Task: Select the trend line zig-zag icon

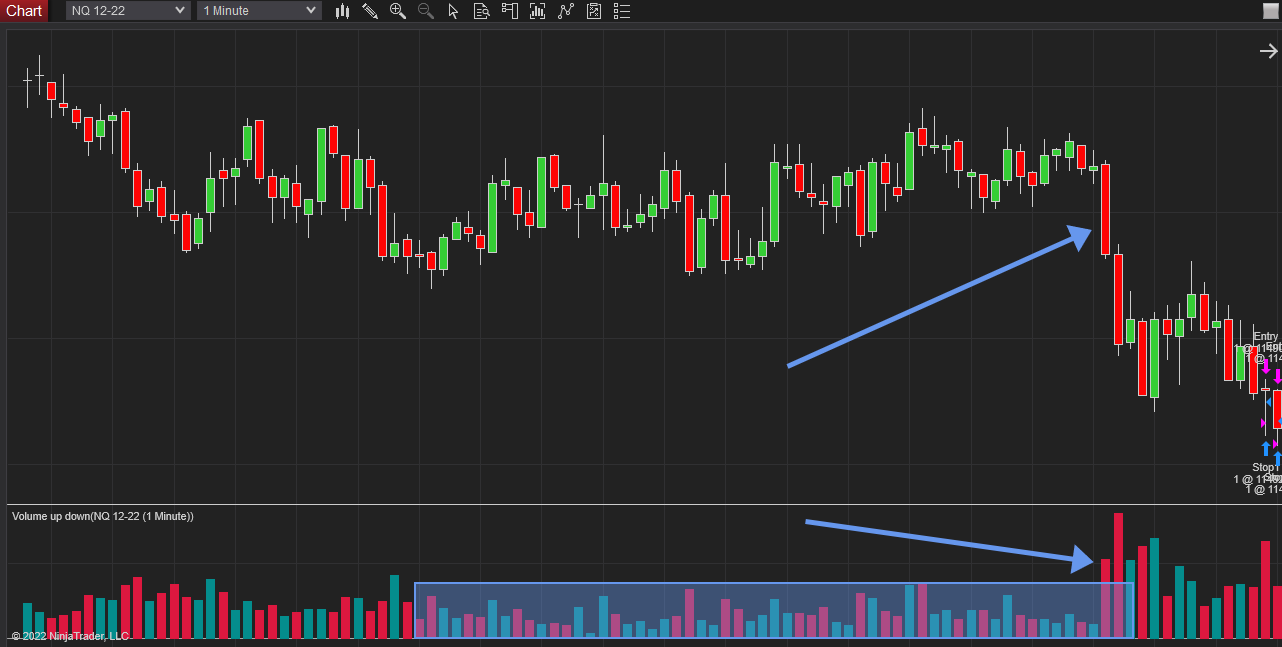Action: [x=565, y=11]
